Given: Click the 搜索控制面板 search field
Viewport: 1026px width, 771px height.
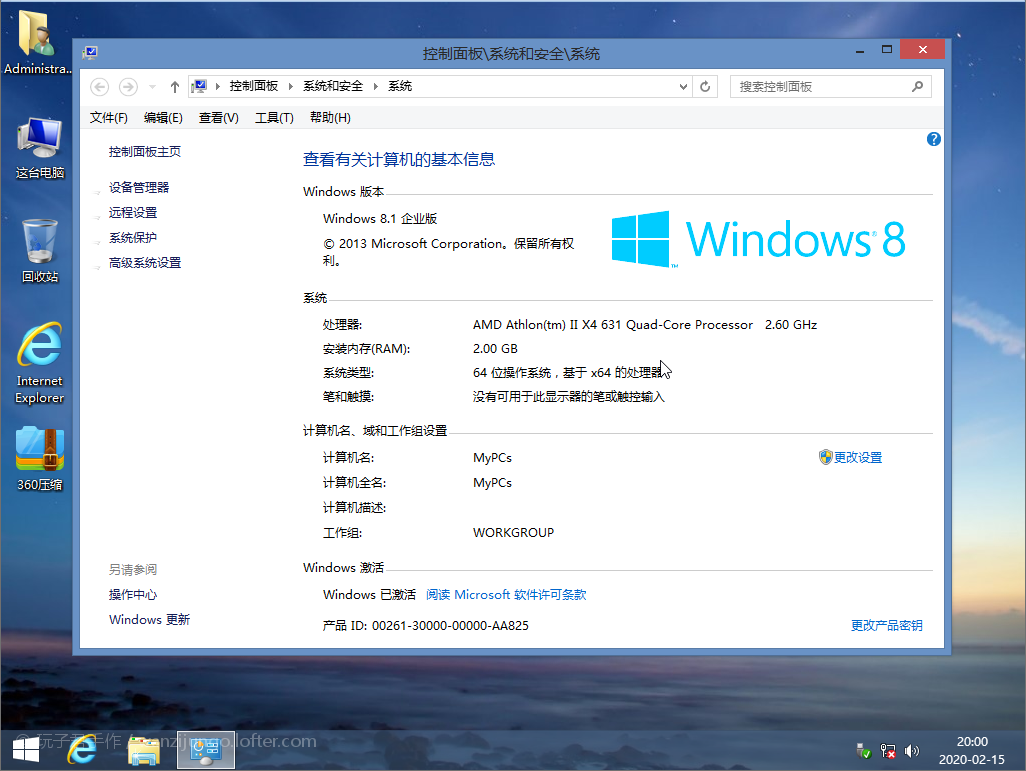Looking at the screenshot, I should click(820, 87).
